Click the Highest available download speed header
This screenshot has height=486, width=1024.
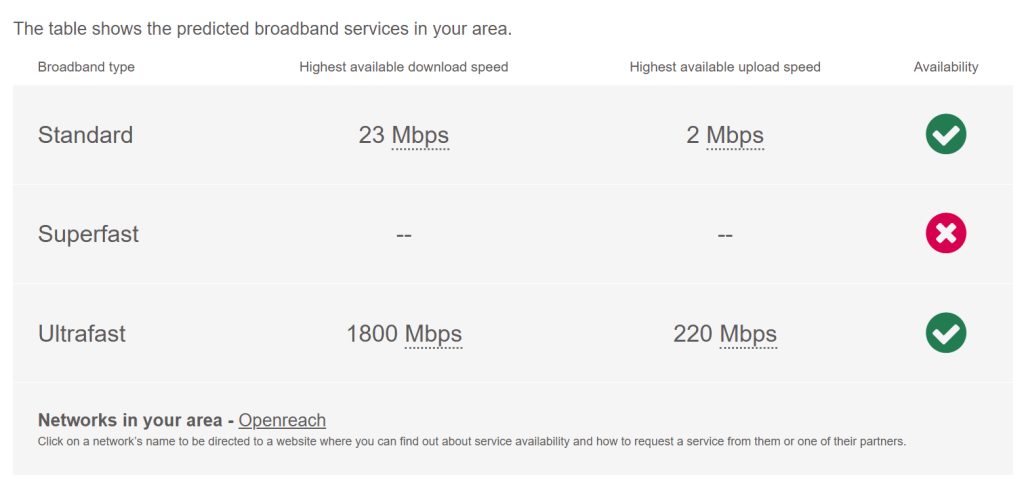pos(404,67)
